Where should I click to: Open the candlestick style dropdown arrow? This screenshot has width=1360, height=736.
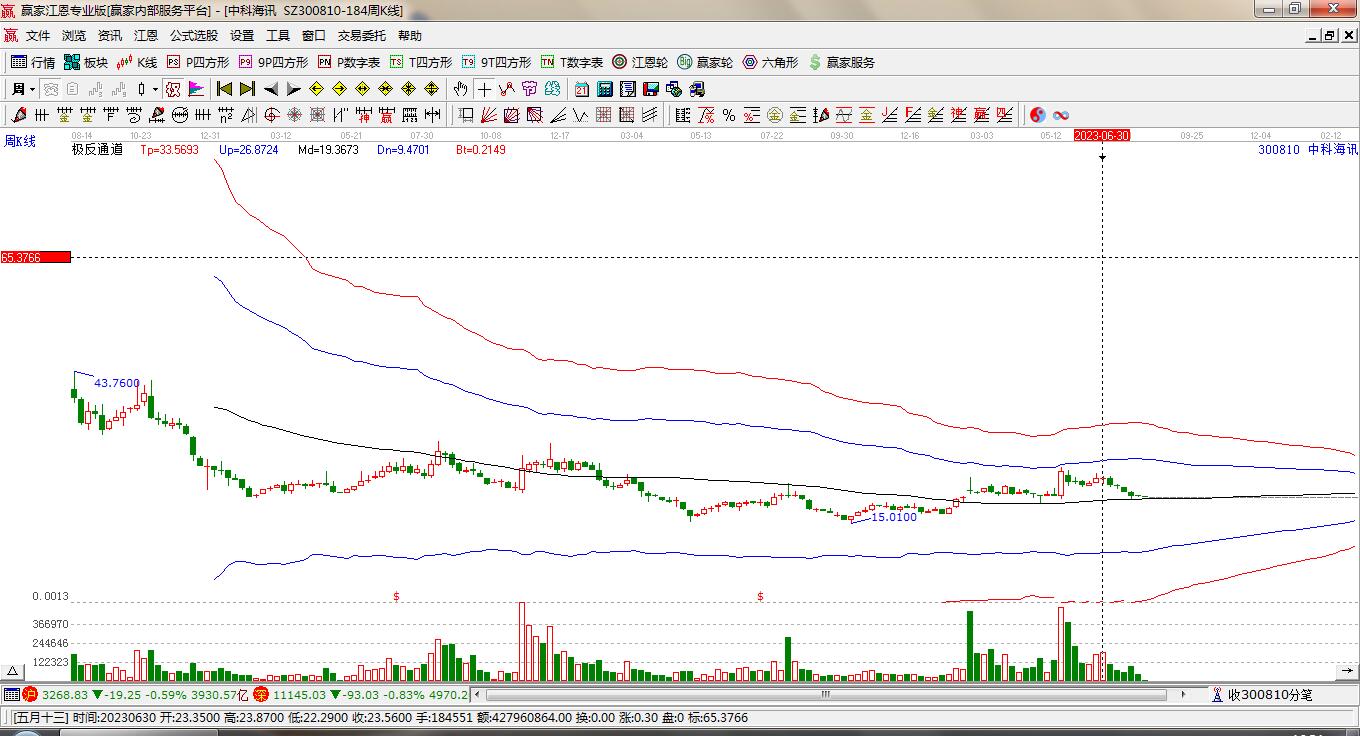[x=155, y=89]
